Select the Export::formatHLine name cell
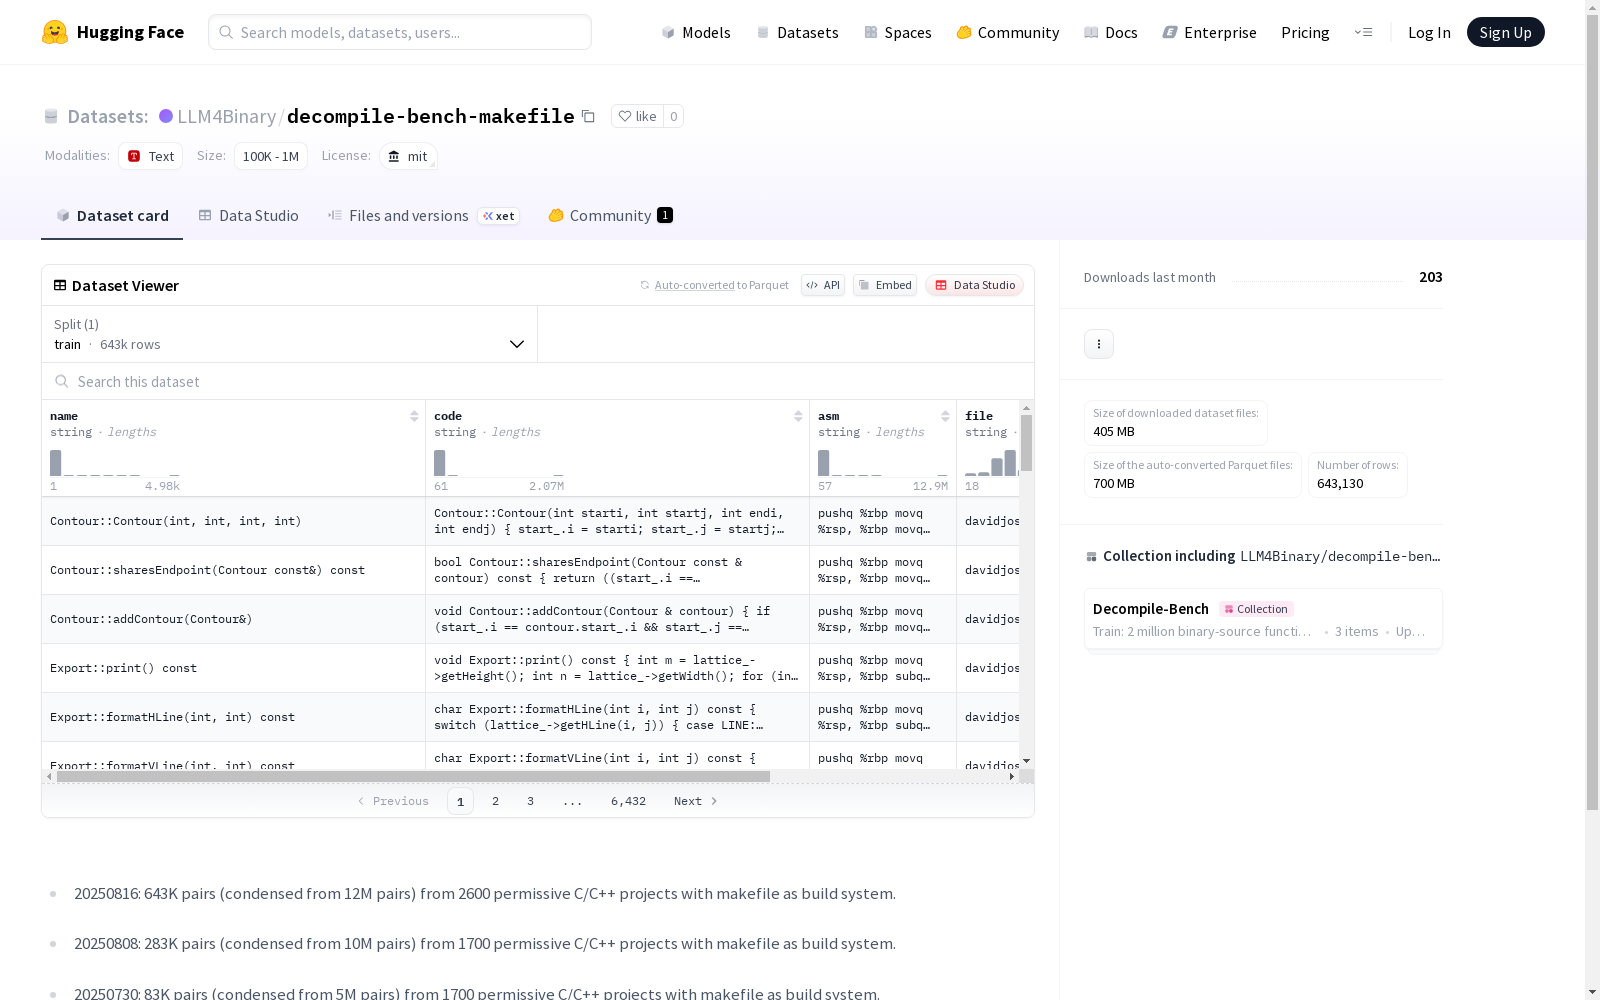Viewport: 1600px width, 1000px height. (x=234, y=717)
